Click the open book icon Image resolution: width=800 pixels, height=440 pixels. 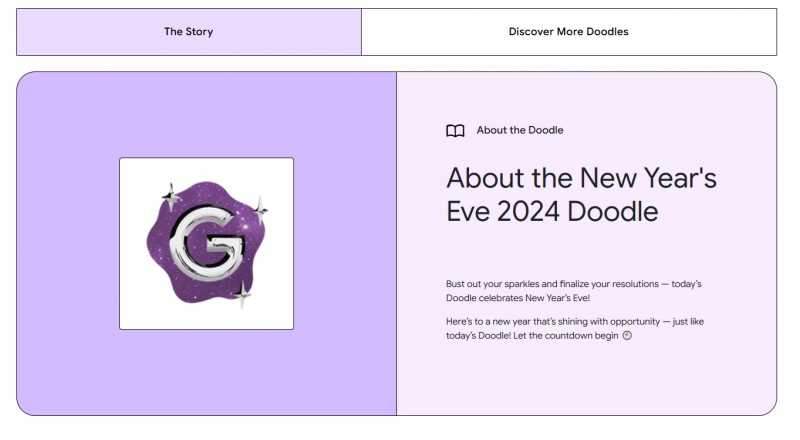455,131
